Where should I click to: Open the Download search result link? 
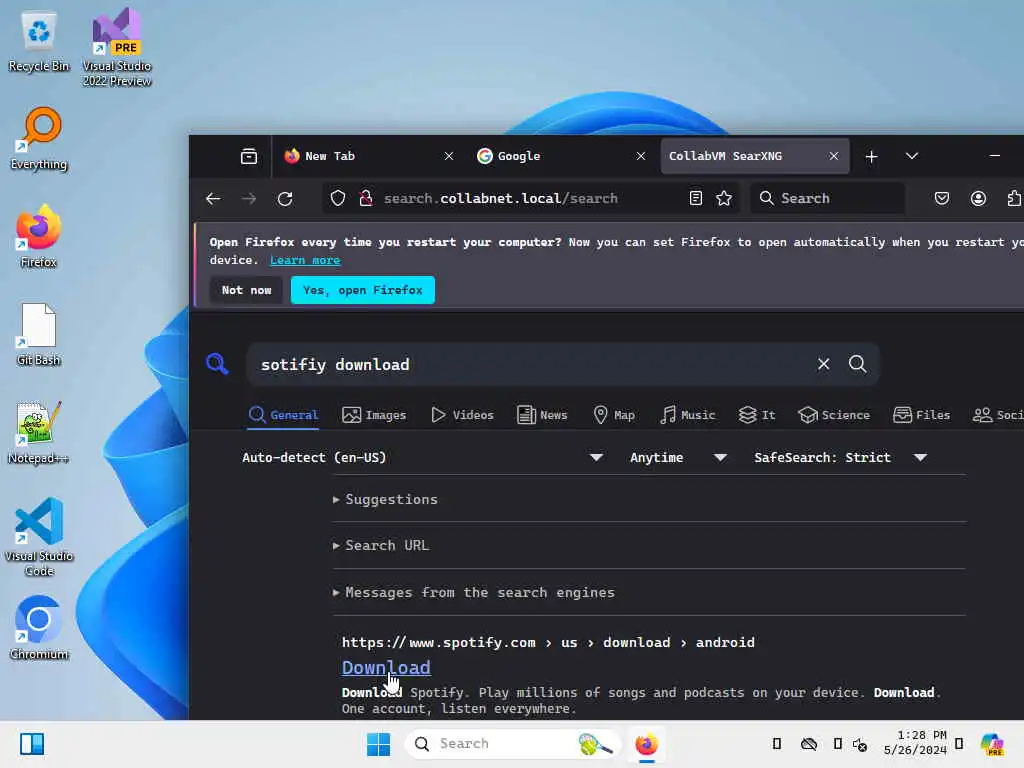tap(386, 667)
